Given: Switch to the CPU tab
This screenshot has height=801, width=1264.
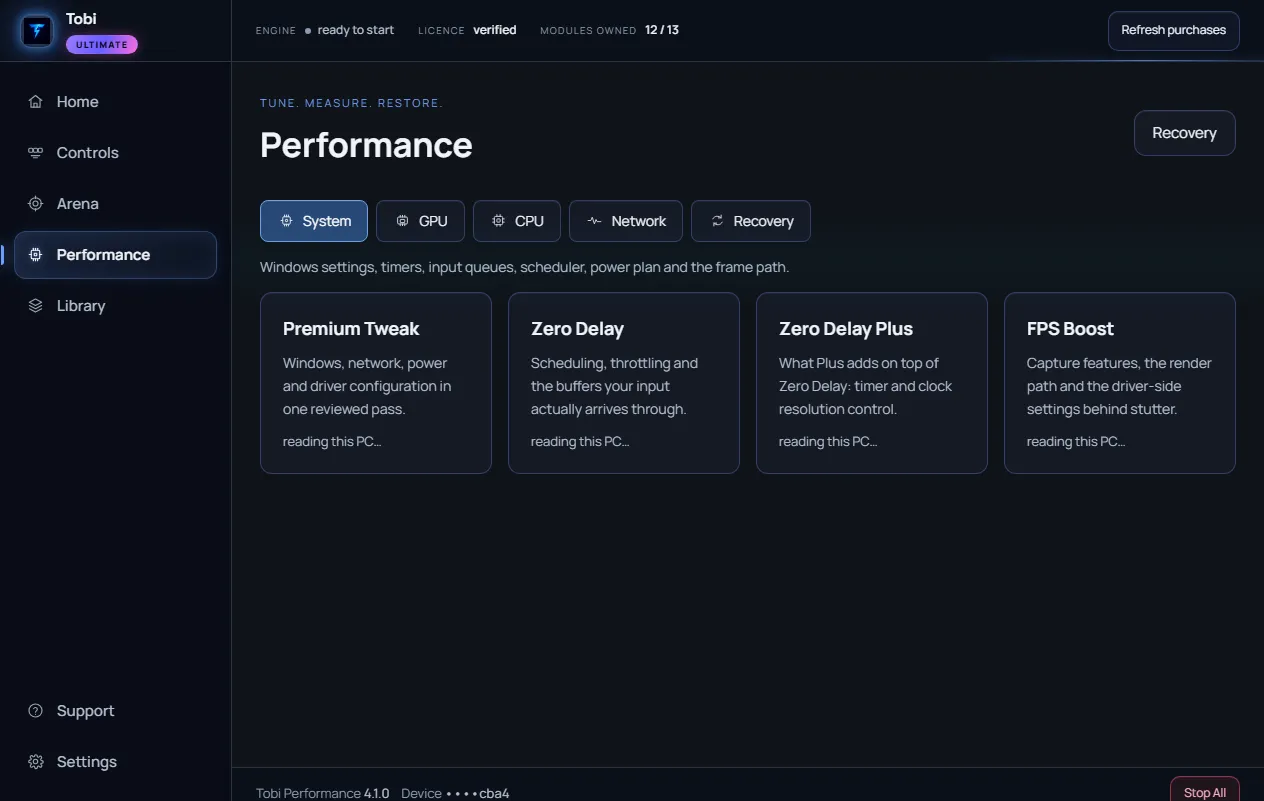Looking at the screenshot, I should pos(517,221).
